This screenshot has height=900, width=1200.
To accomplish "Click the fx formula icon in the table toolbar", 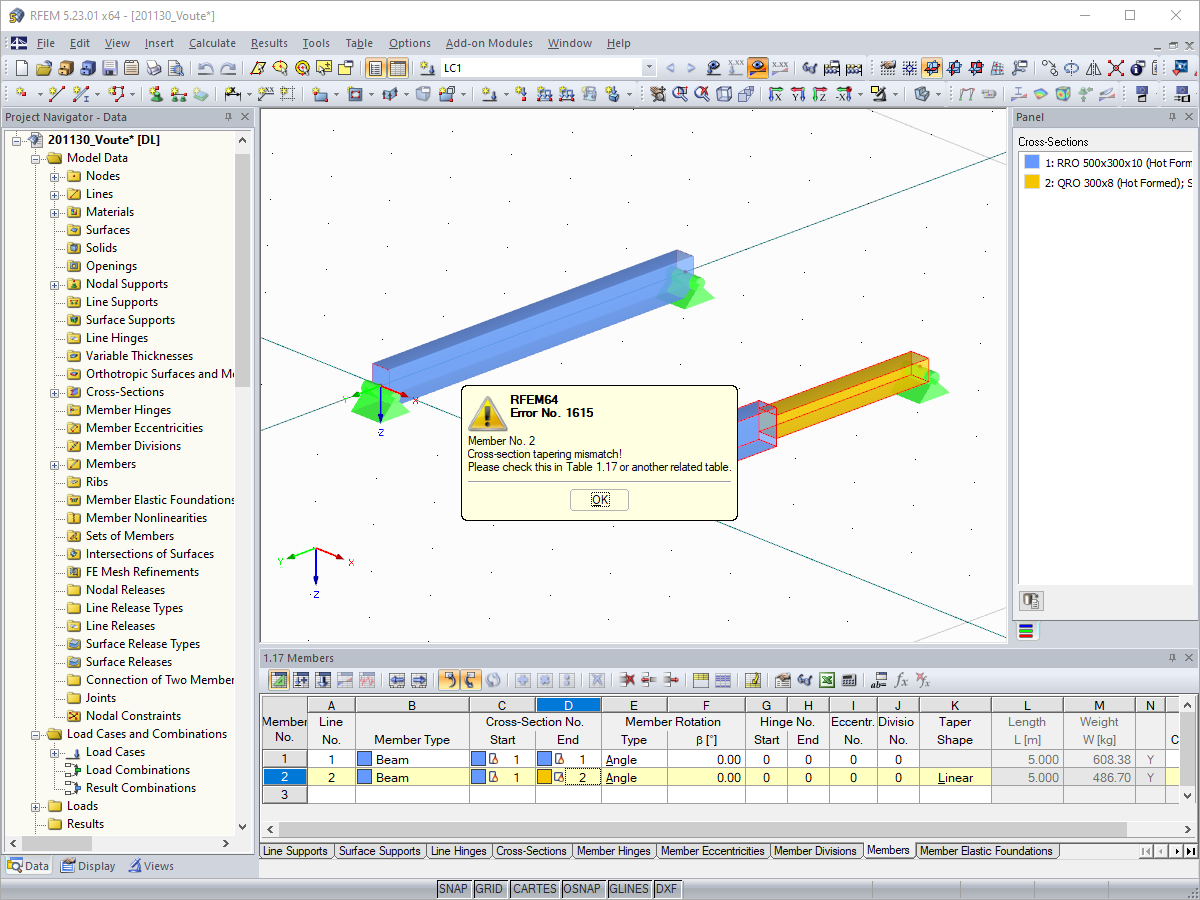I will coord(901,680).
